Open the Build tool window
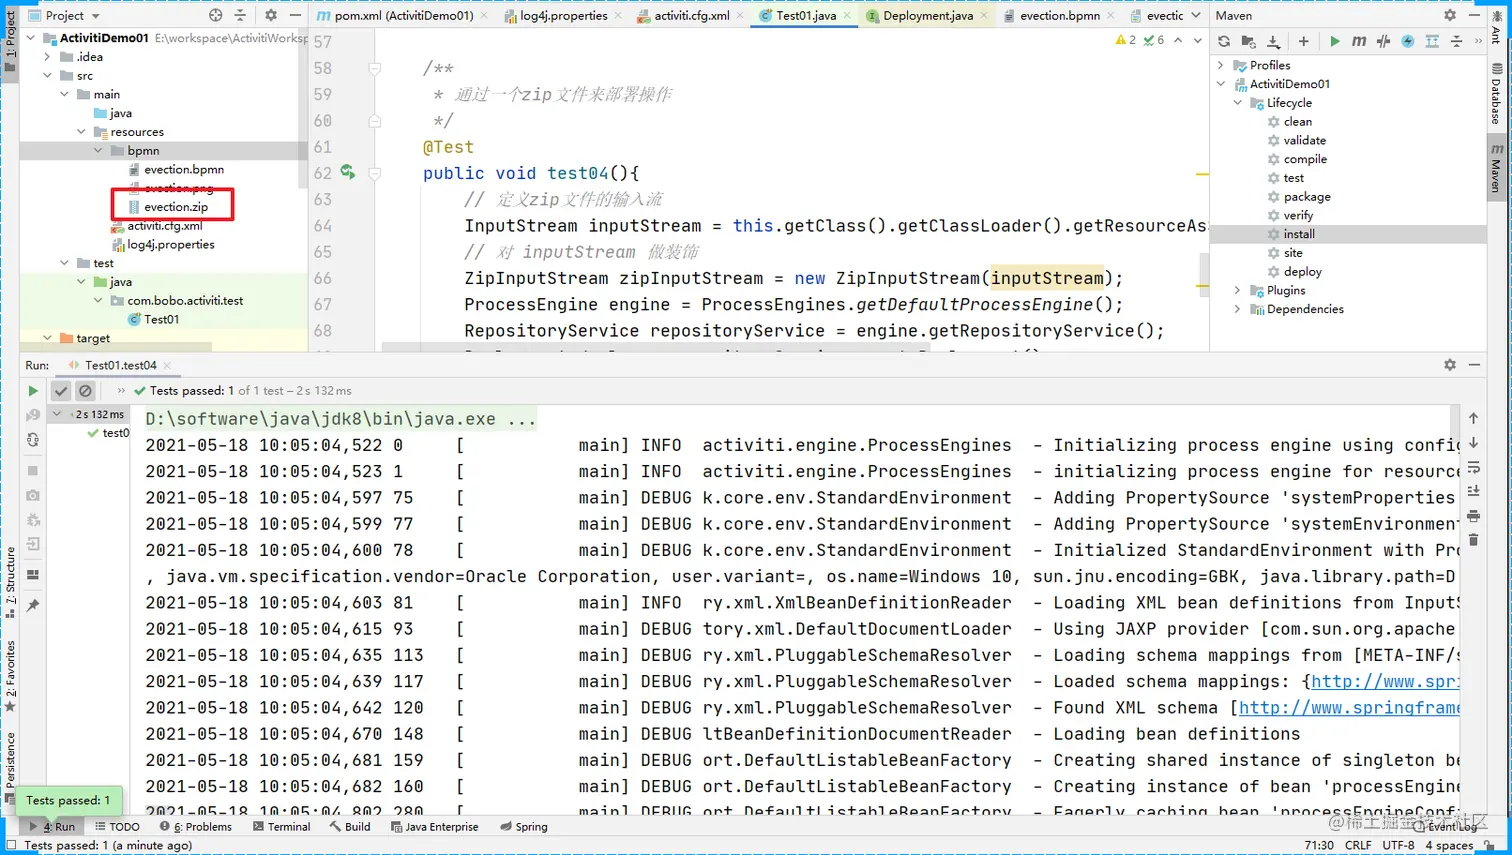1512x855 pixels. pos(350,827)
